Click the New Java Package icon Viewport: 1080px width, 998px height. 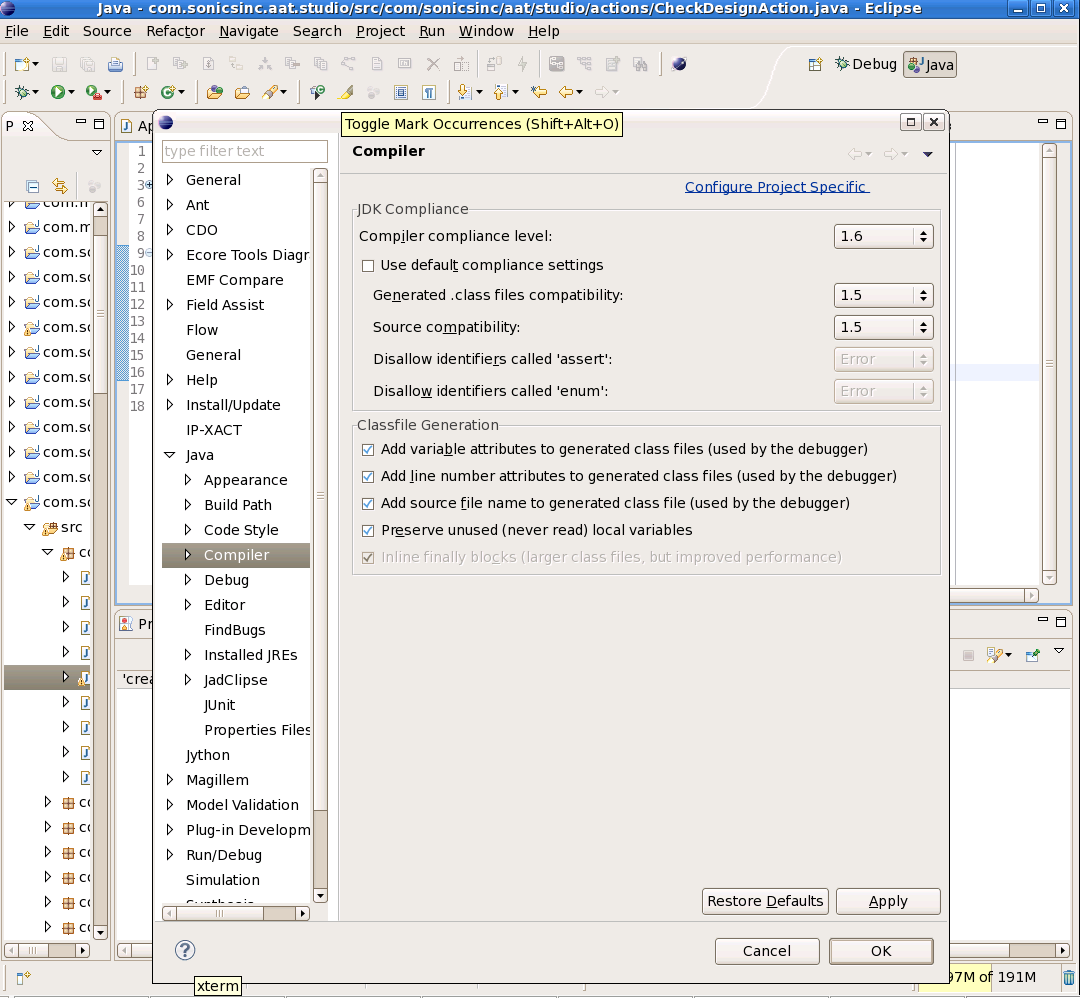[141, 92]
